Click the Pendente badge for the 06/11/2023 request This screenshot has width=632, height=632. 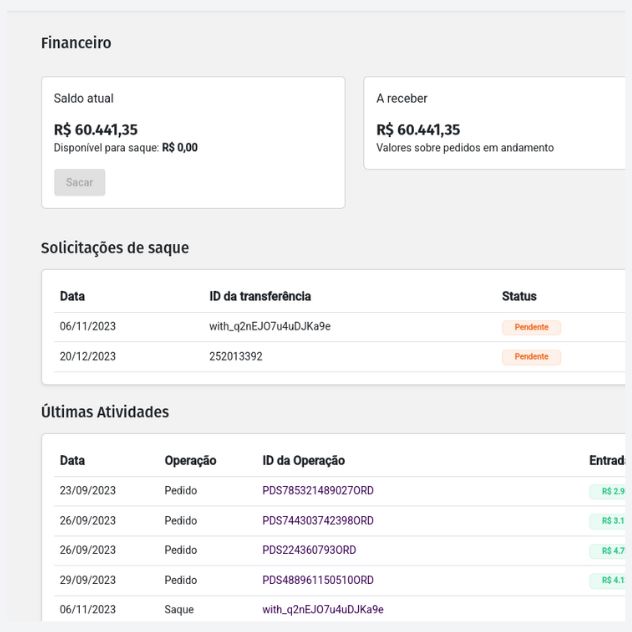click(531, 327)
